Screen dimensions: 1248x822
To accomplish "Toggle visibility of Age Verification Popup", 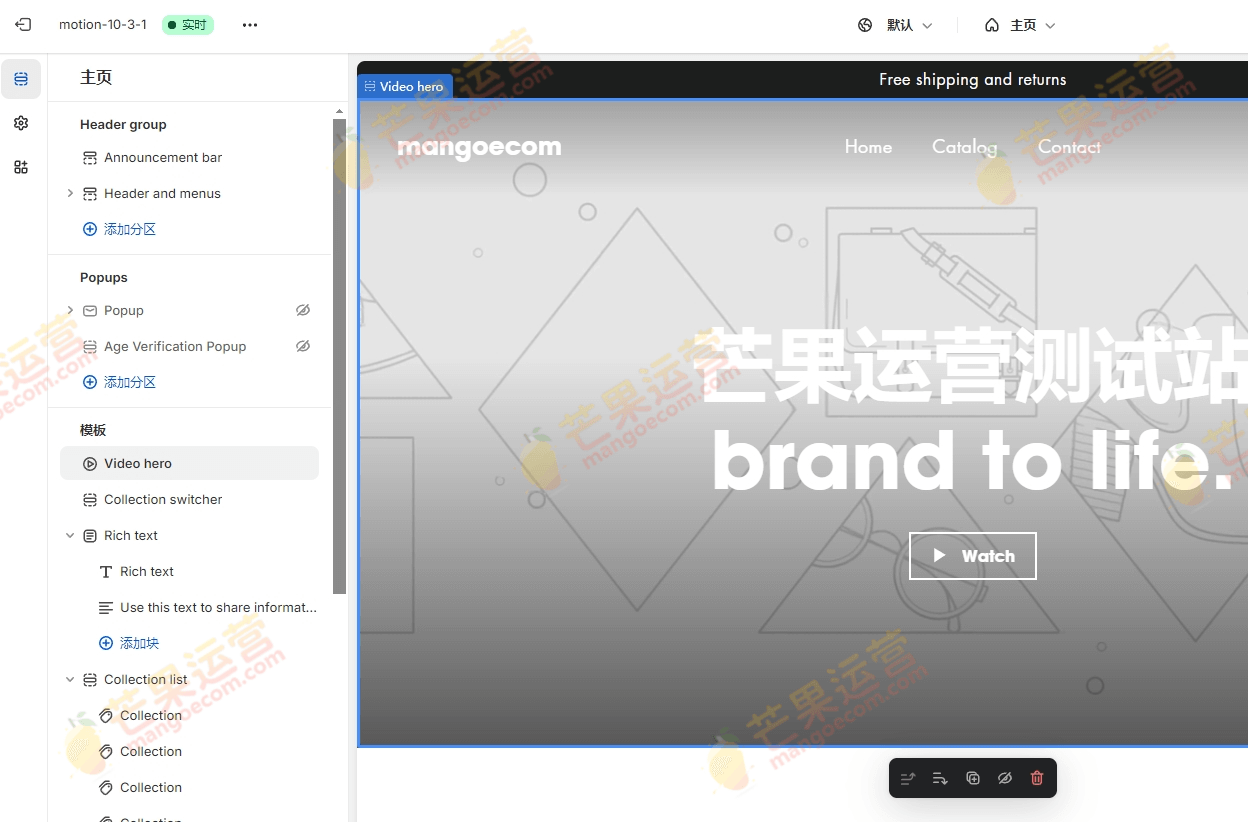I will point(303,347).
